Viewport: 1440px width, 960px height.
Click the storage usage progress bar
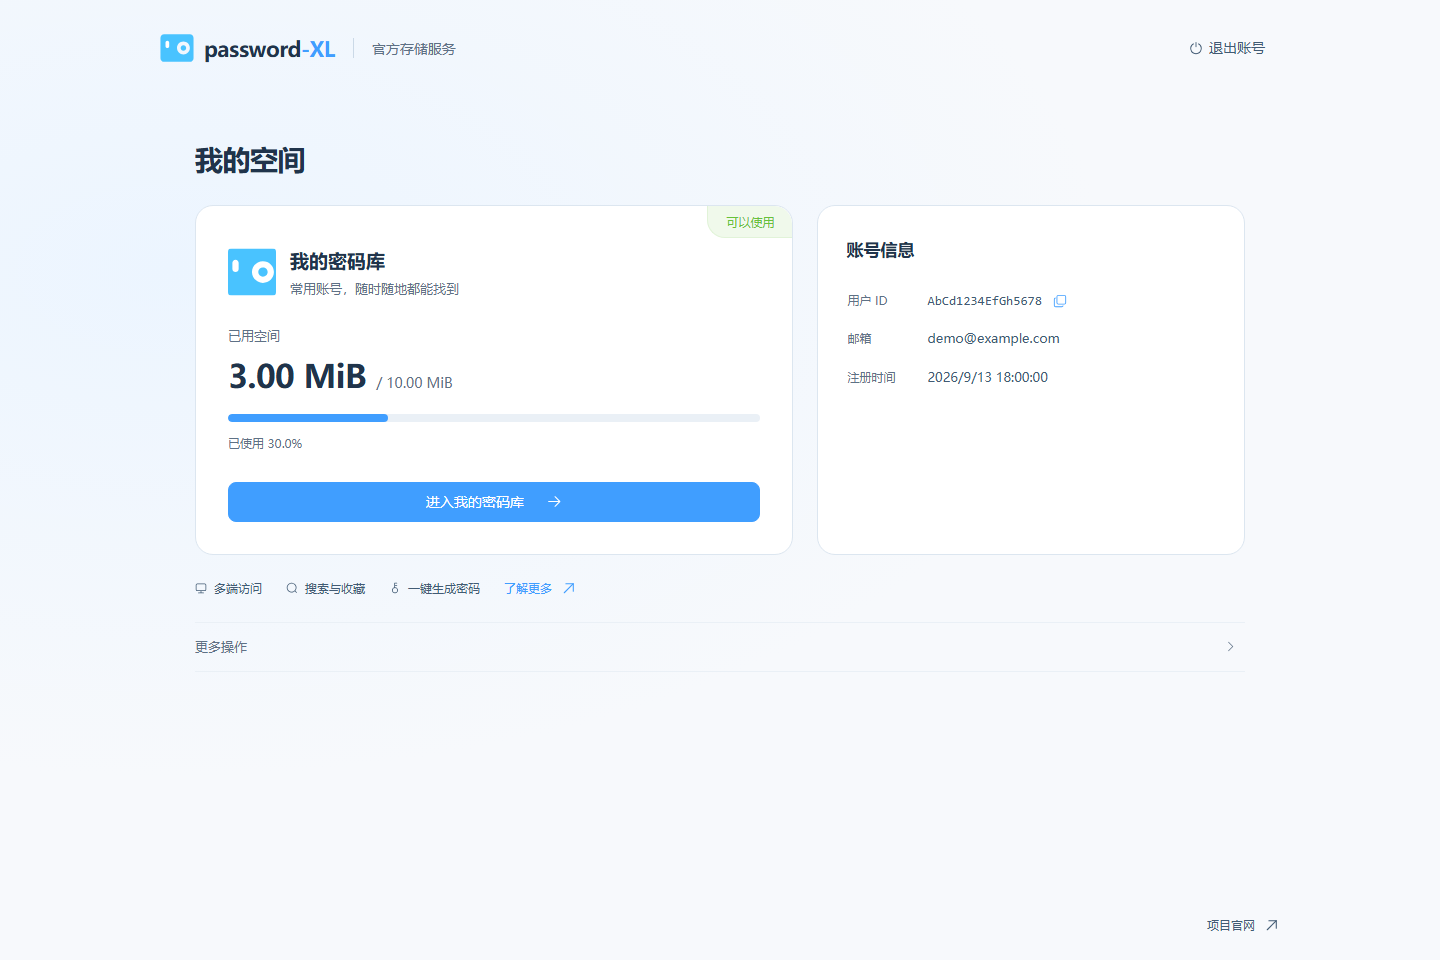(x=494, y=418)
